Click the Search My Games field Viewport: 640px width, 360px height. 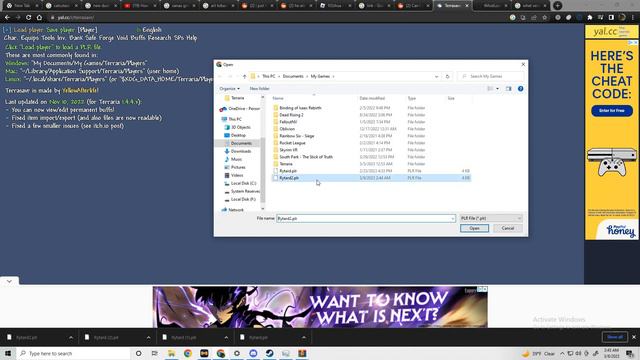point(491,76)
